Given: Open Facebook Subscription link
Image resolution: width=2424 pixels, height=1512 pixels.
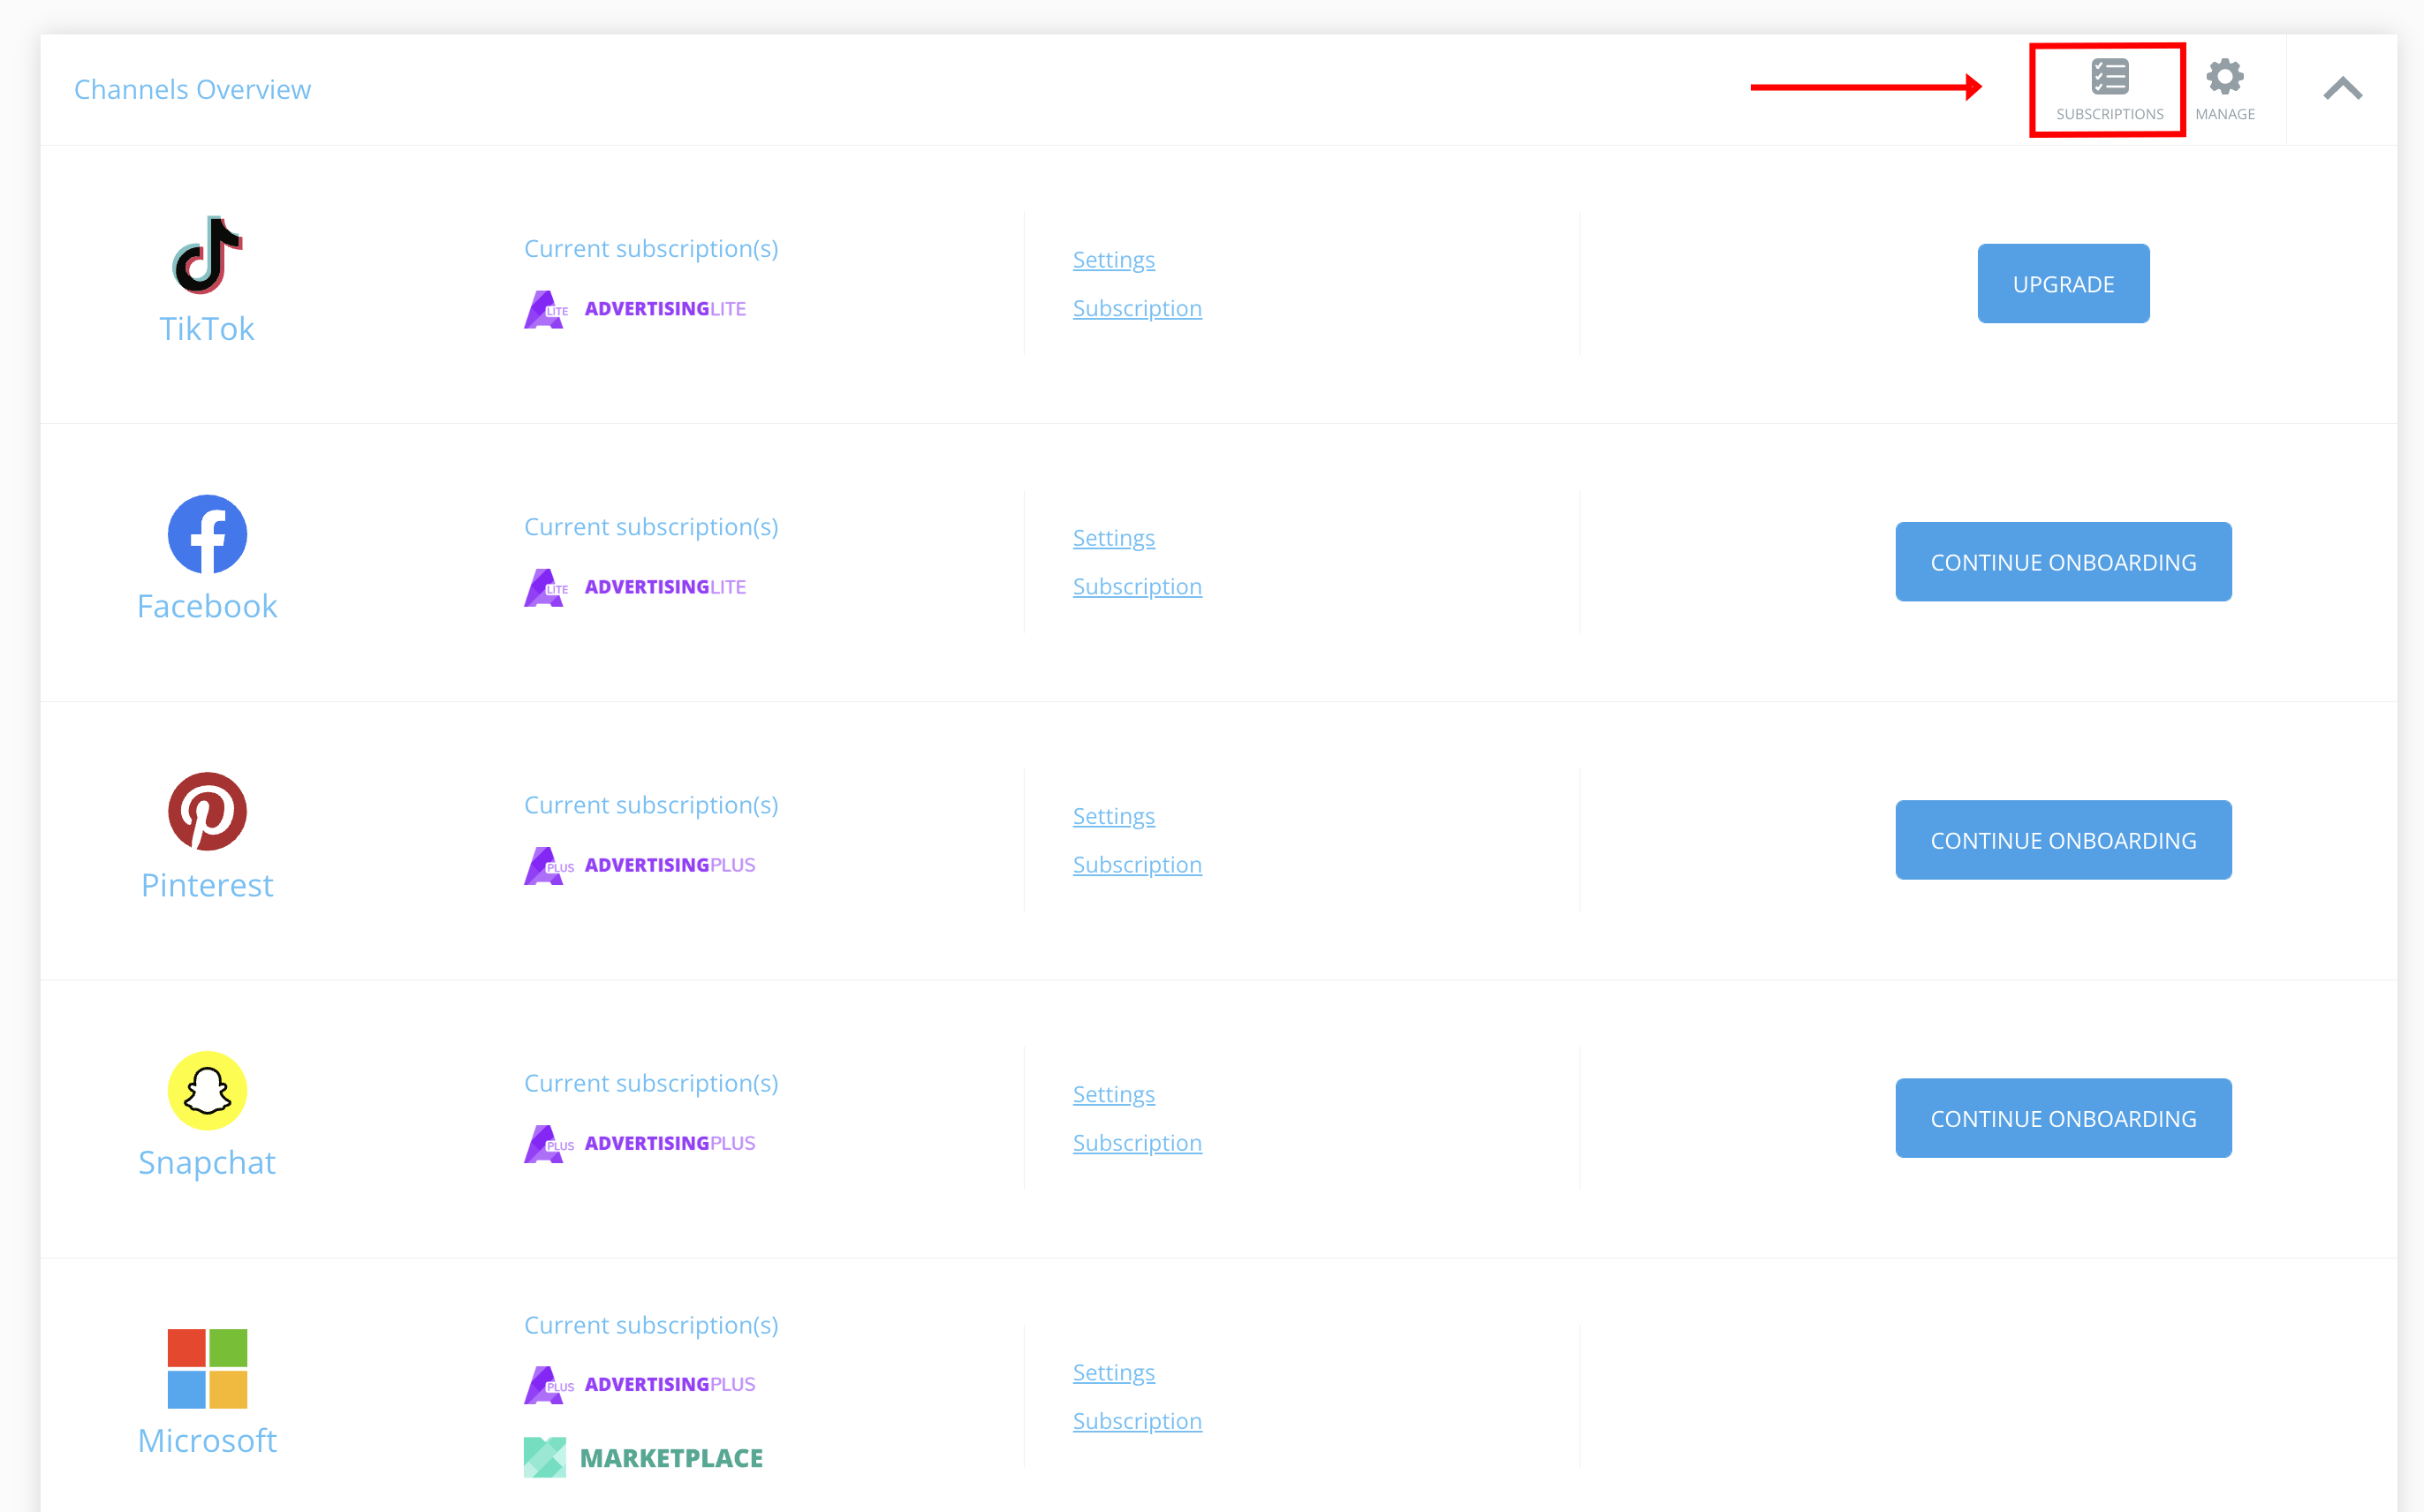Looking at the screenshot, I should [1137, 586].
